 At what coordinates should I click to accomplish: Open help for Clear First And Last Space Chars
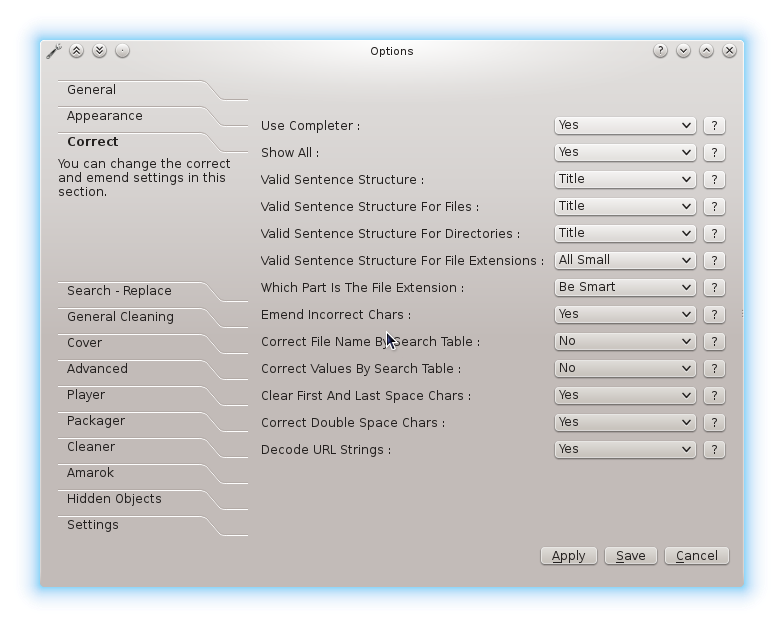pyautogui.click(x=714, y=396)
